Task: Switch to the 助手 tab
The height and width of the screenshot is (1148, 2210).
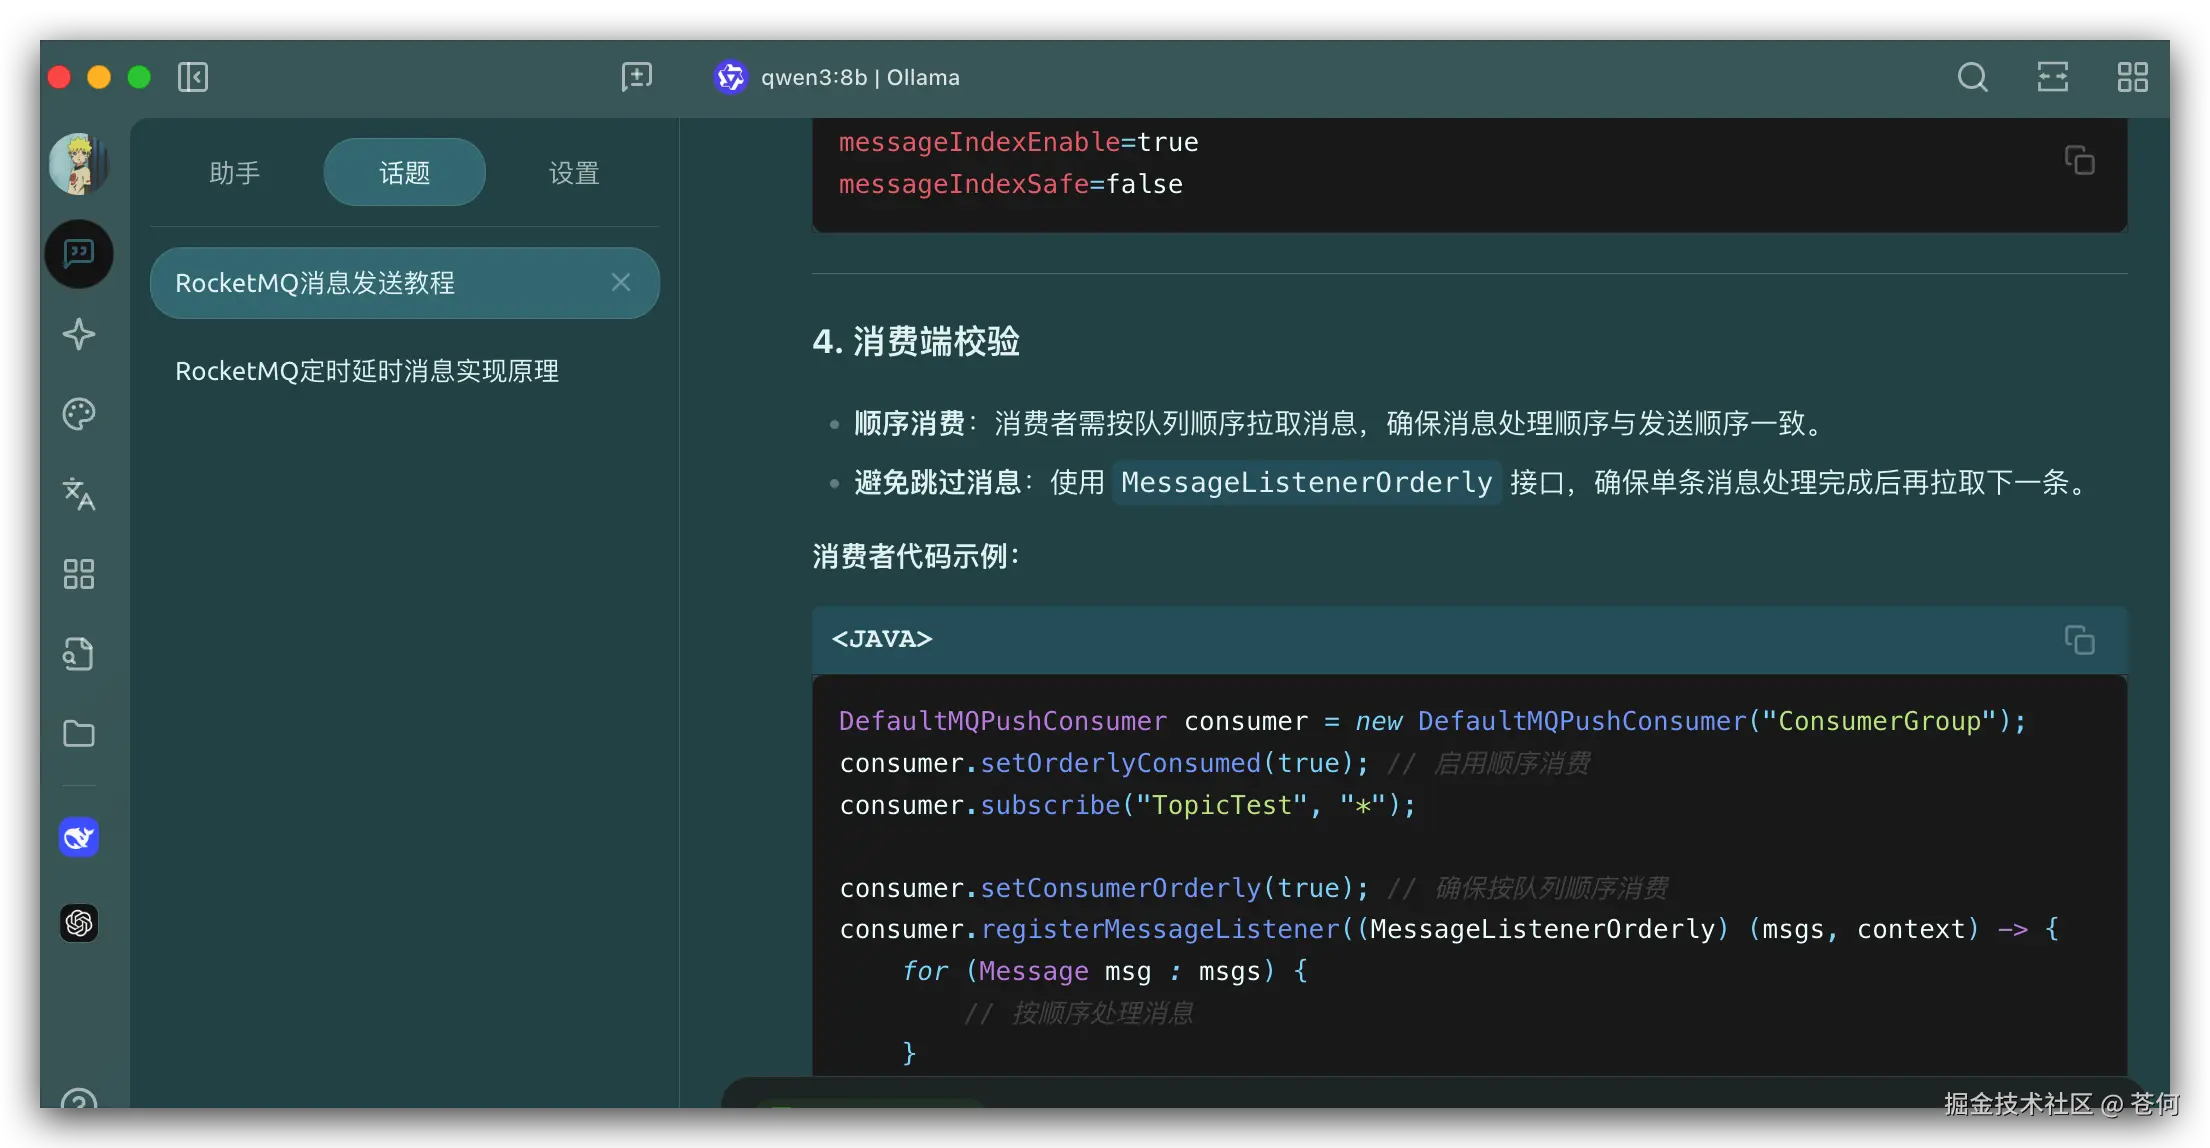Action: 235,173
